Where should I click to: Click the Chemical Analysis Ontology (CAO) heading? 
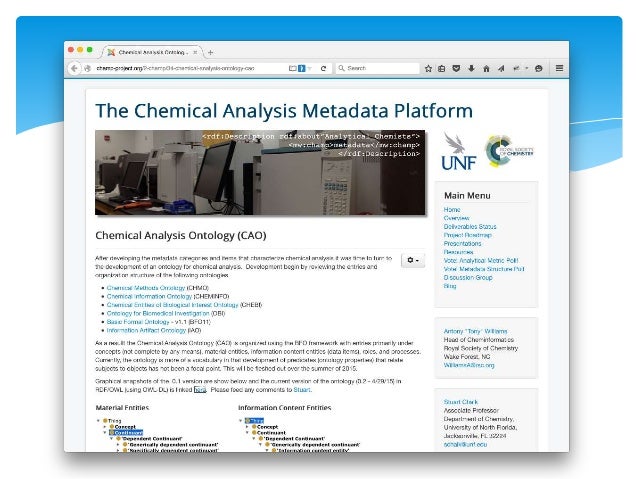pos(181,236)
